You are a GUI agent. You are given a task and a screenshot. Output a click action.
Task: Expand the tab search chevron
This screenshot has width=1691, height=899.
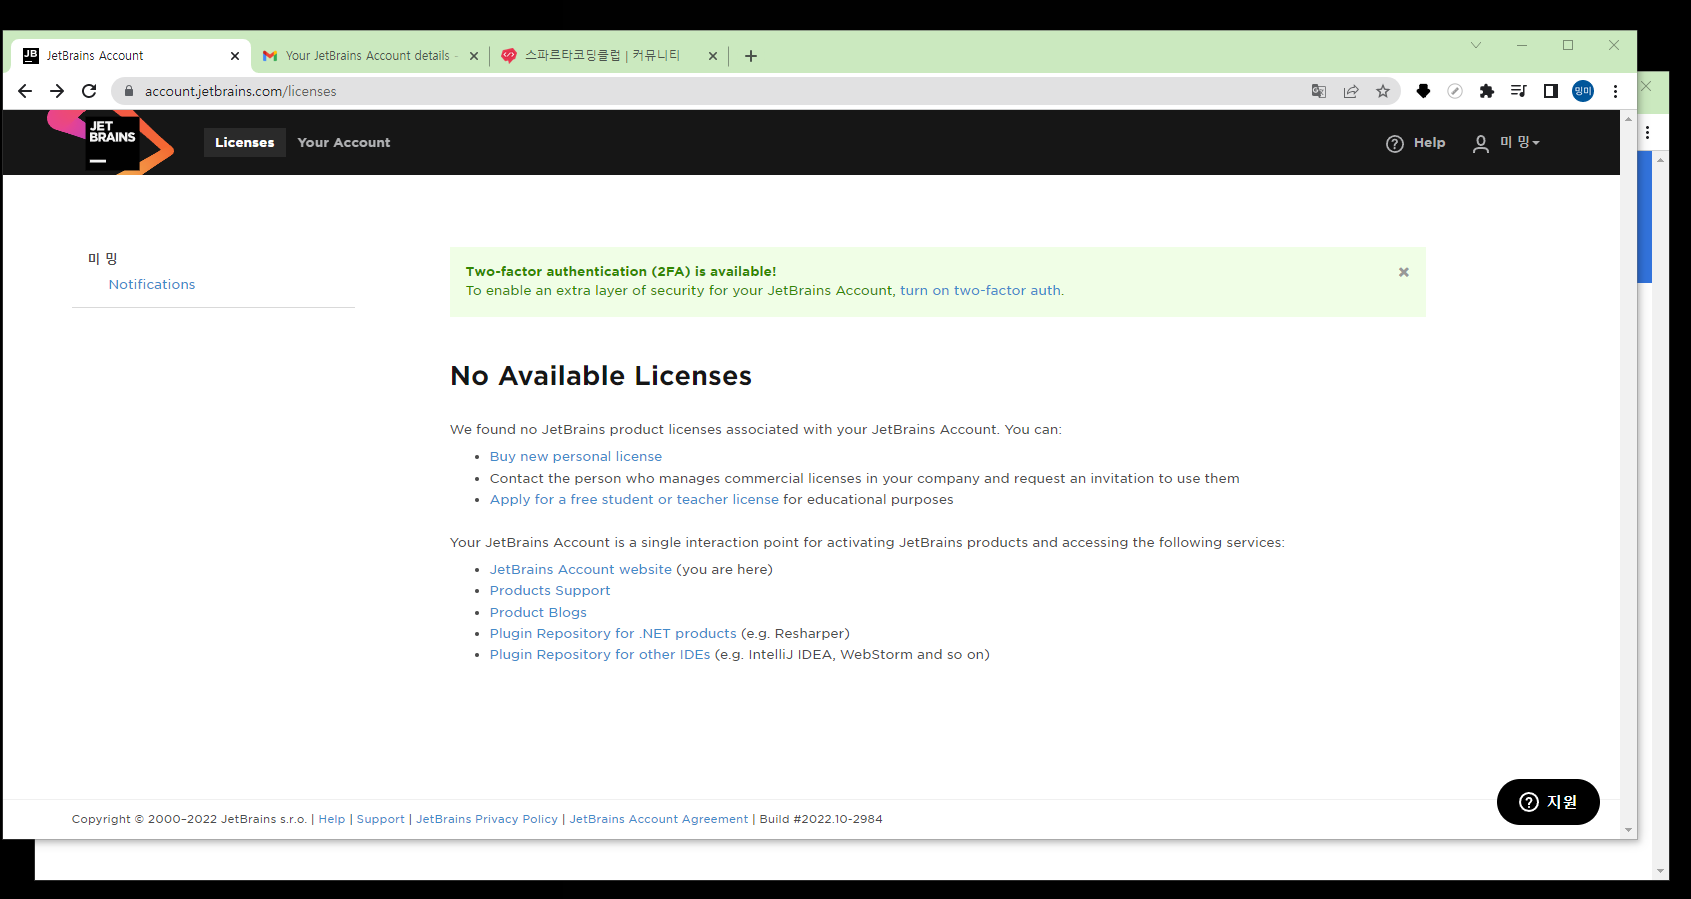tap(1476, 45)
